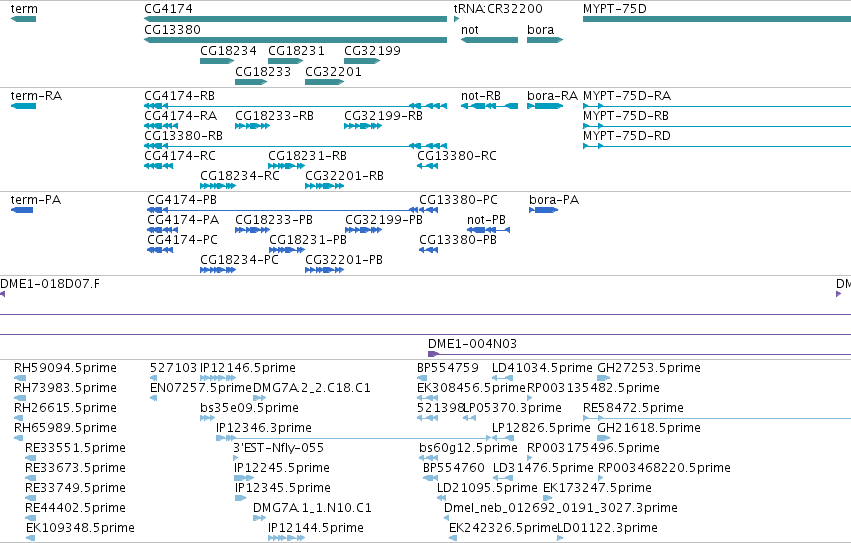Click the EK109348.5prime EST label
This screenshot has height=543, width=851.
[x=80, y=528]
